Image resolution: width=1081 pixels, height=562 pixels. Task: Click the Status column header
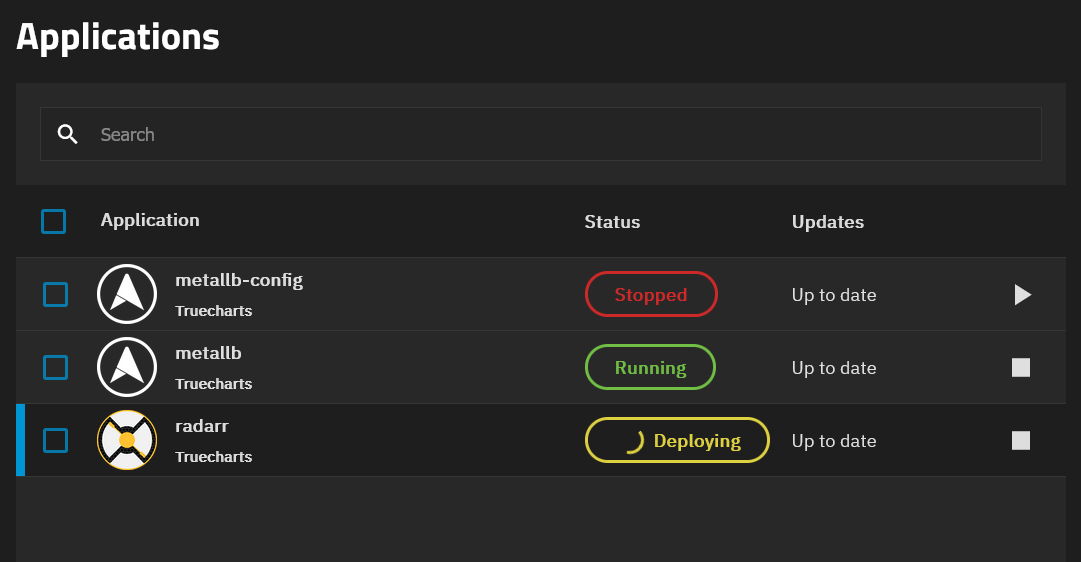(612, 222)
